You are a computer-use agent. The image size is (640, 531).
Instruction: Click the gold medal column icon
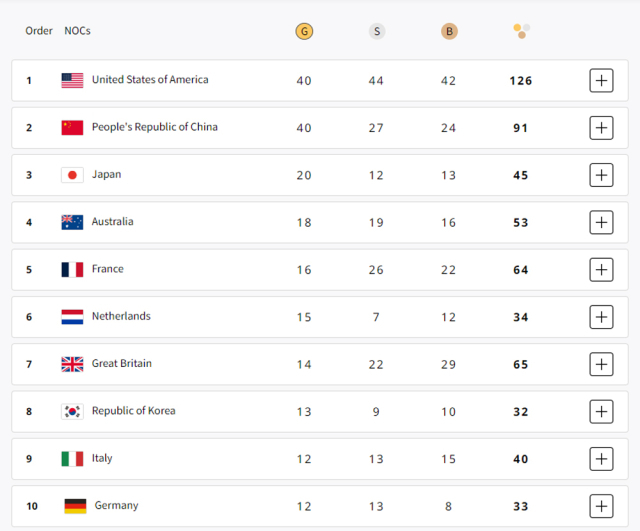click(x=304, y=31)
